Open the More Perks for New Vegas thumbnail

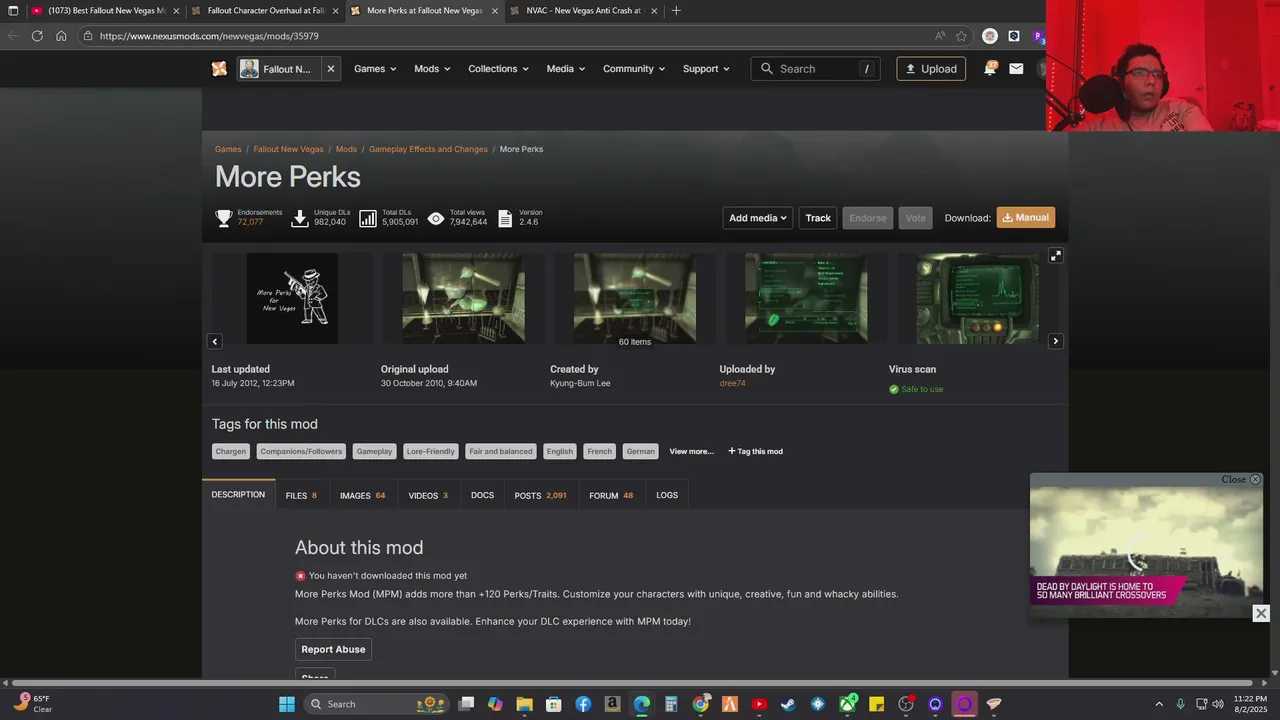click(292, 298)
